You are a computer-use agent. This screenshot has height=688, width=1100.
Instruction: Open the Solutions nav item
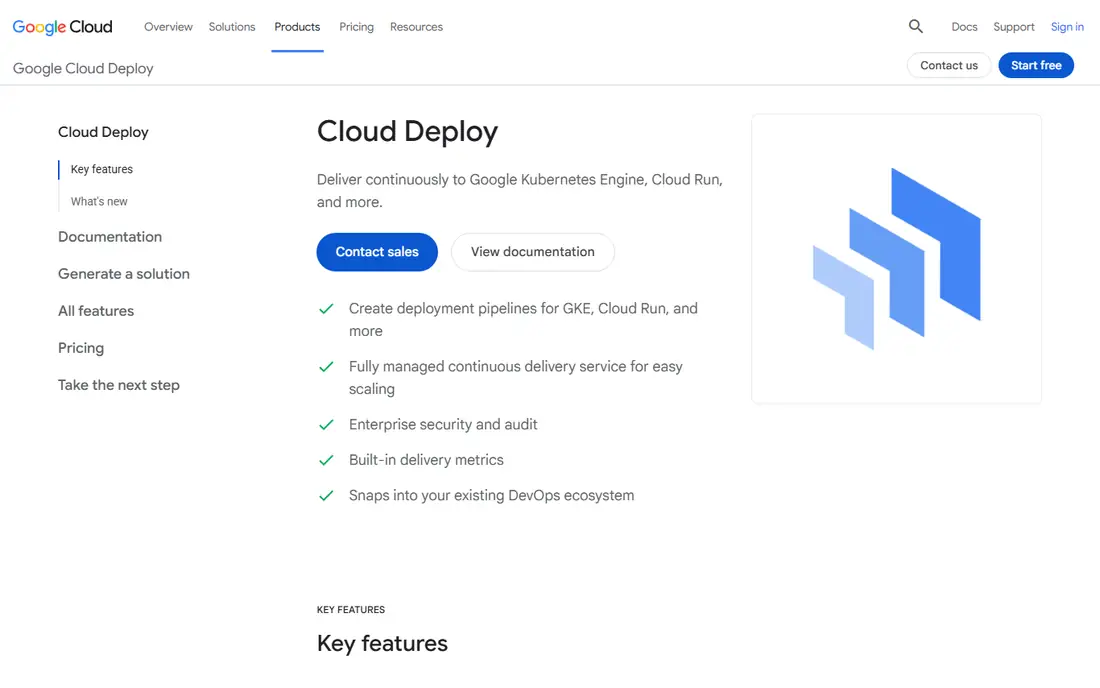[x=232, y=27]
